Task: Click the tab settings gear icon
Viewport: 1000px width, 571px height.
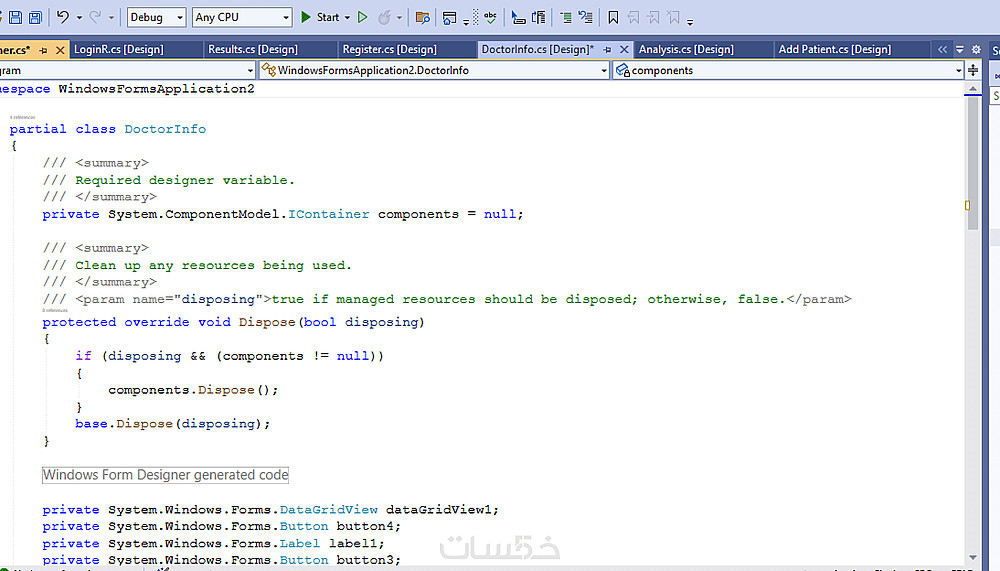Action: (976, 49)
